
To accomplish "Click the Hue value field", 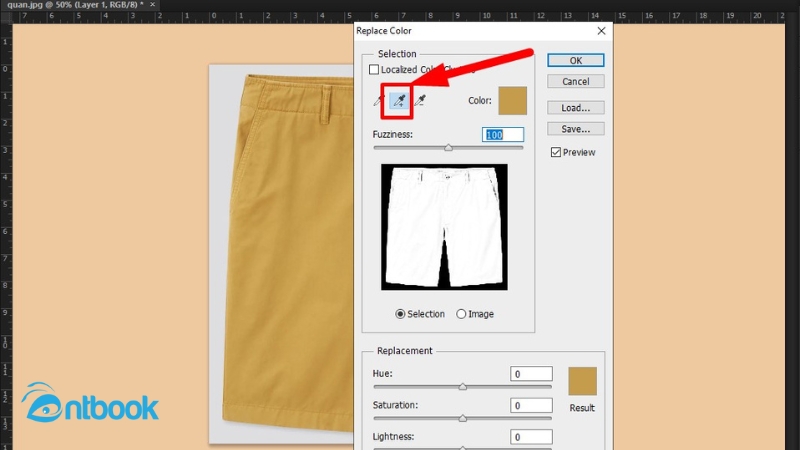I will coord(531,374).
